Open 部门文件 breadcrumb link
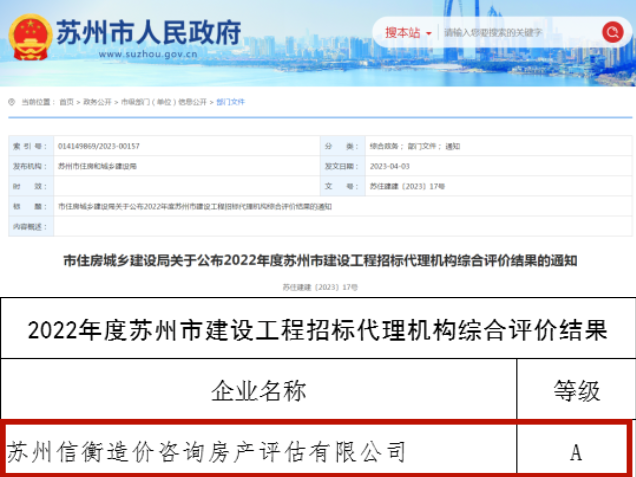Screen dimensions: 636x477 pyautogui.click(x=230, y=102)
